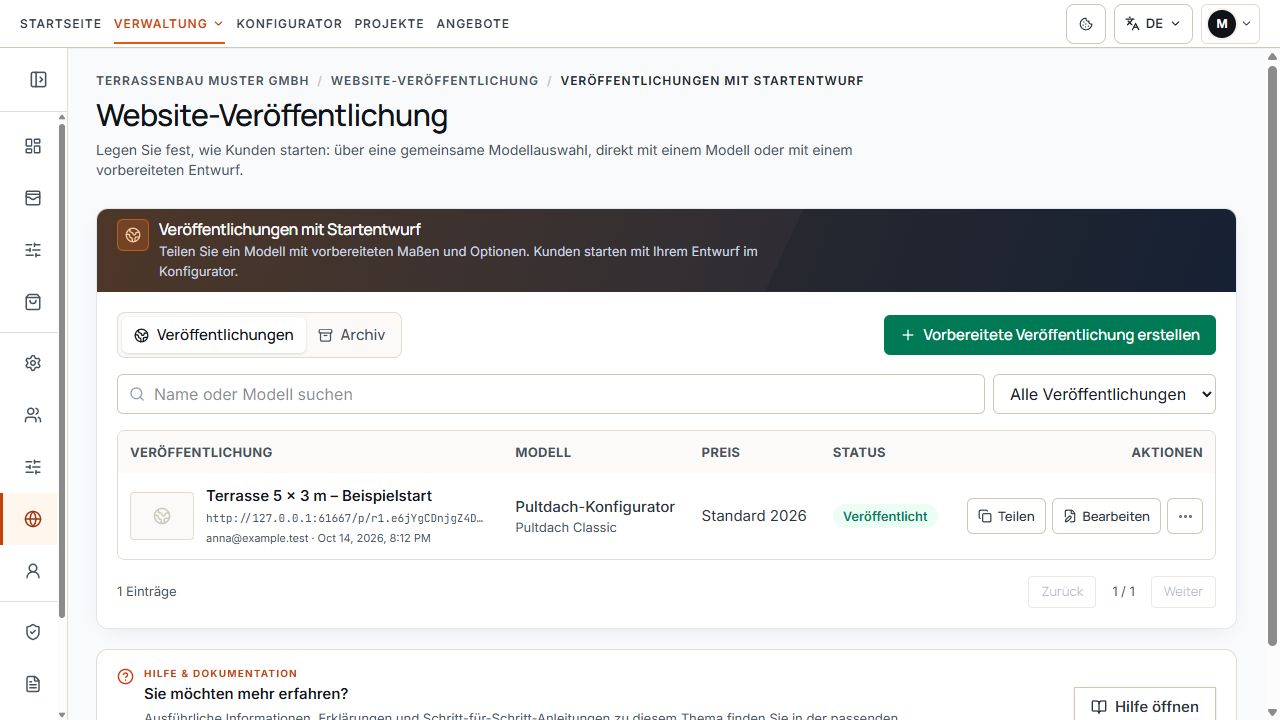1280x720 pixels.
Task: Click the Pultdach-Konfigurator model name
Action: [595, 506]
